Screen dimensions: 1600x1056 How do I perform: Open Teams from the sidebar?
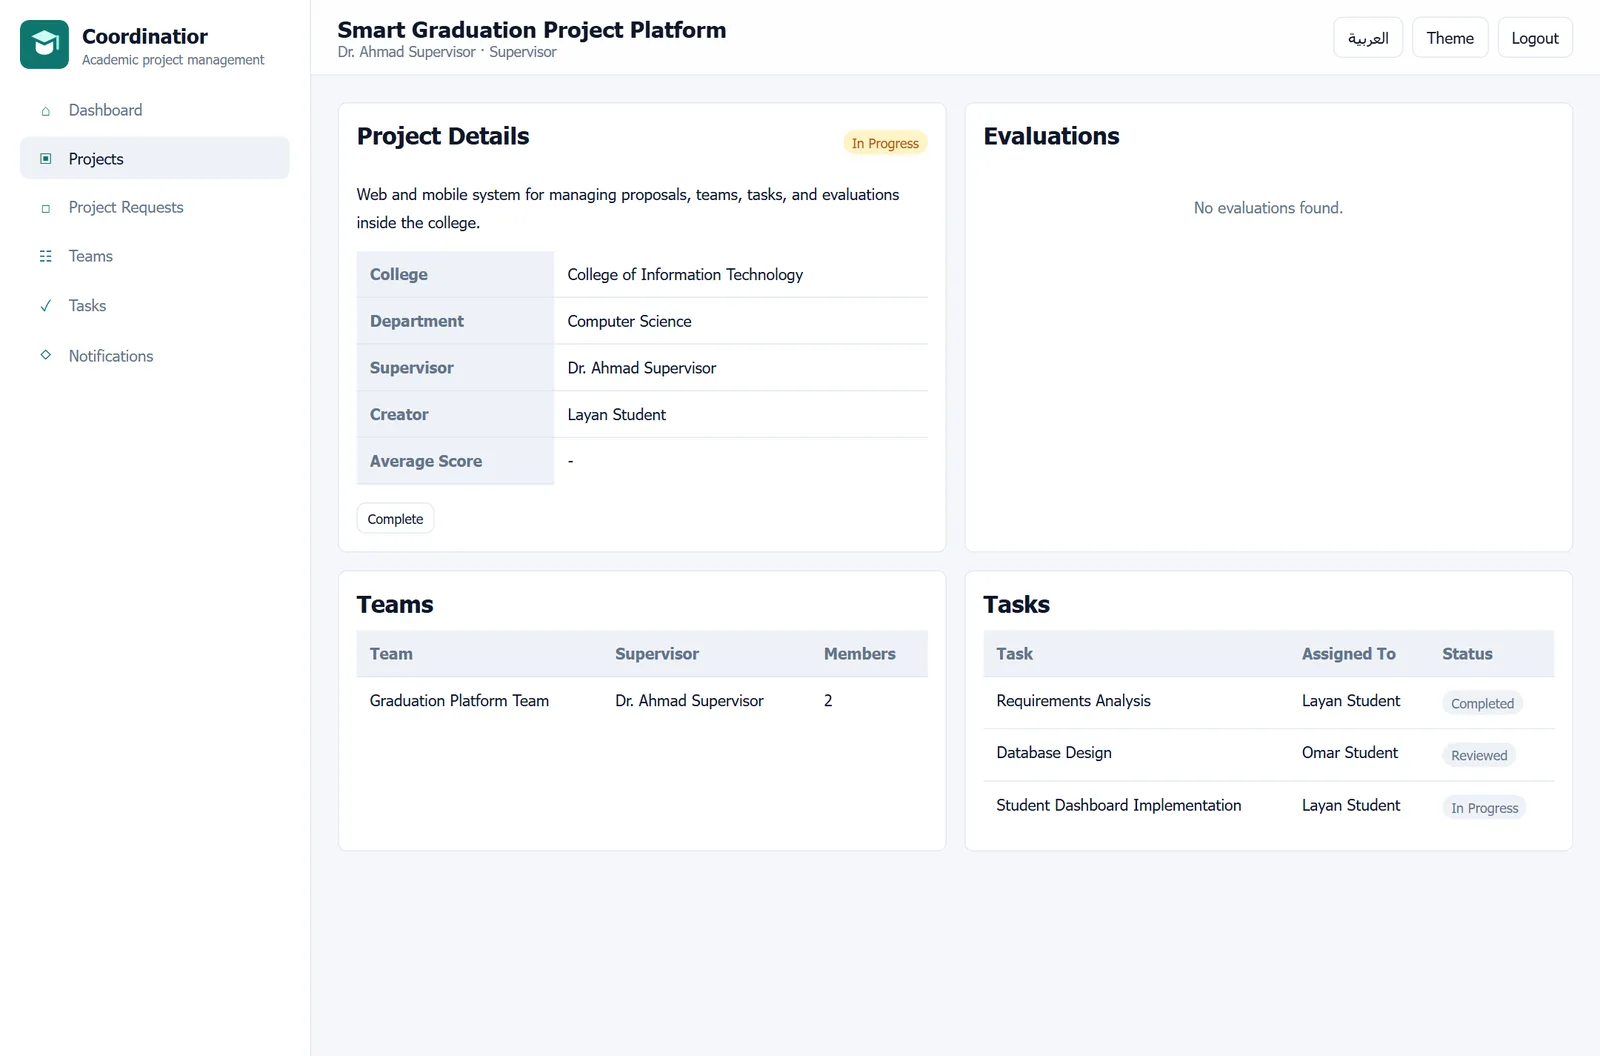(155, 256)
